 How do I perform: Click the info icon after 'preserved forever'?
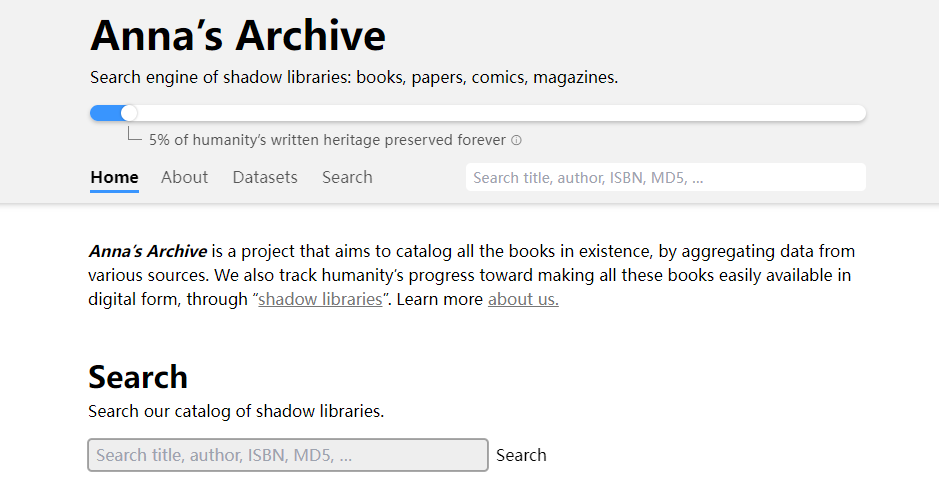pos(516,141)
